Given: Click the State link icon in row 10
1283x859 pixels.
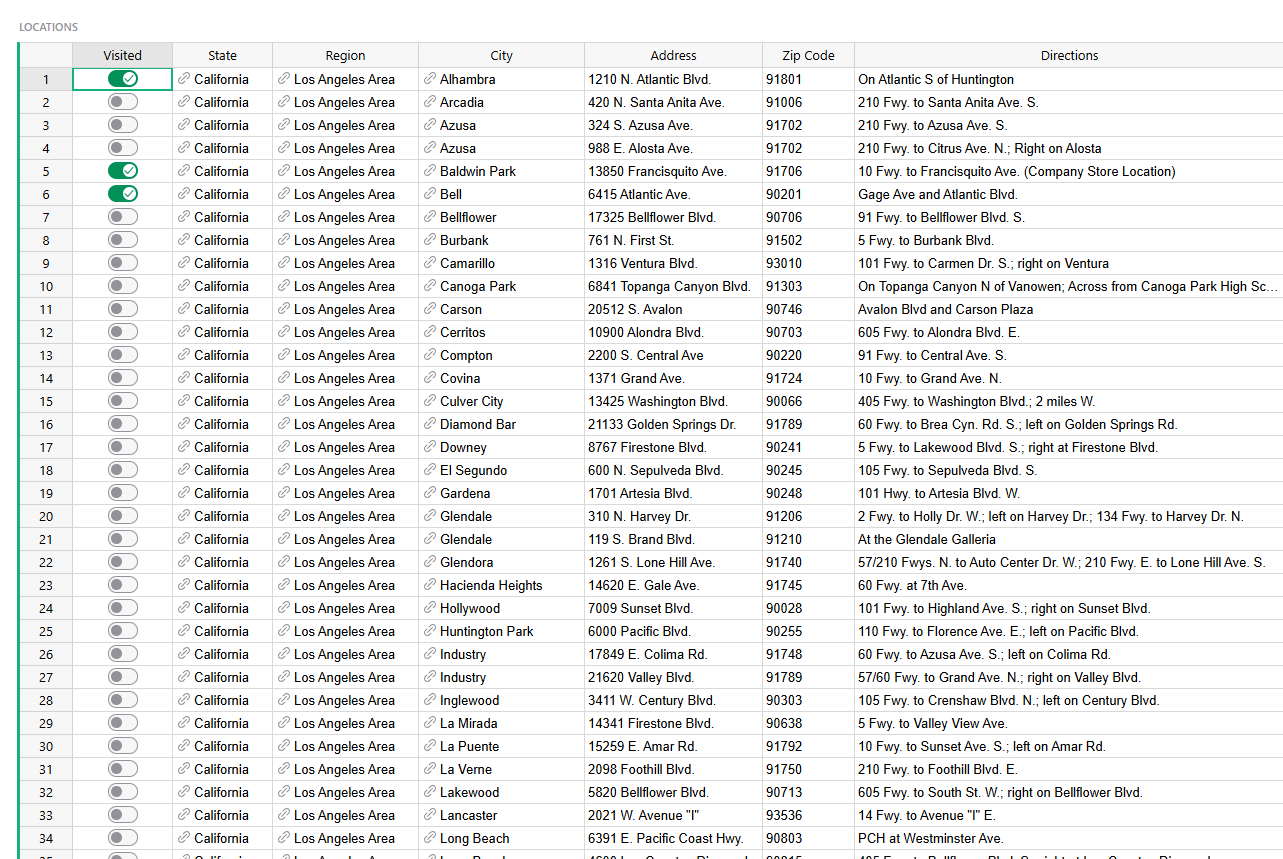Looking at the screenshot, I should click(184, 286).
